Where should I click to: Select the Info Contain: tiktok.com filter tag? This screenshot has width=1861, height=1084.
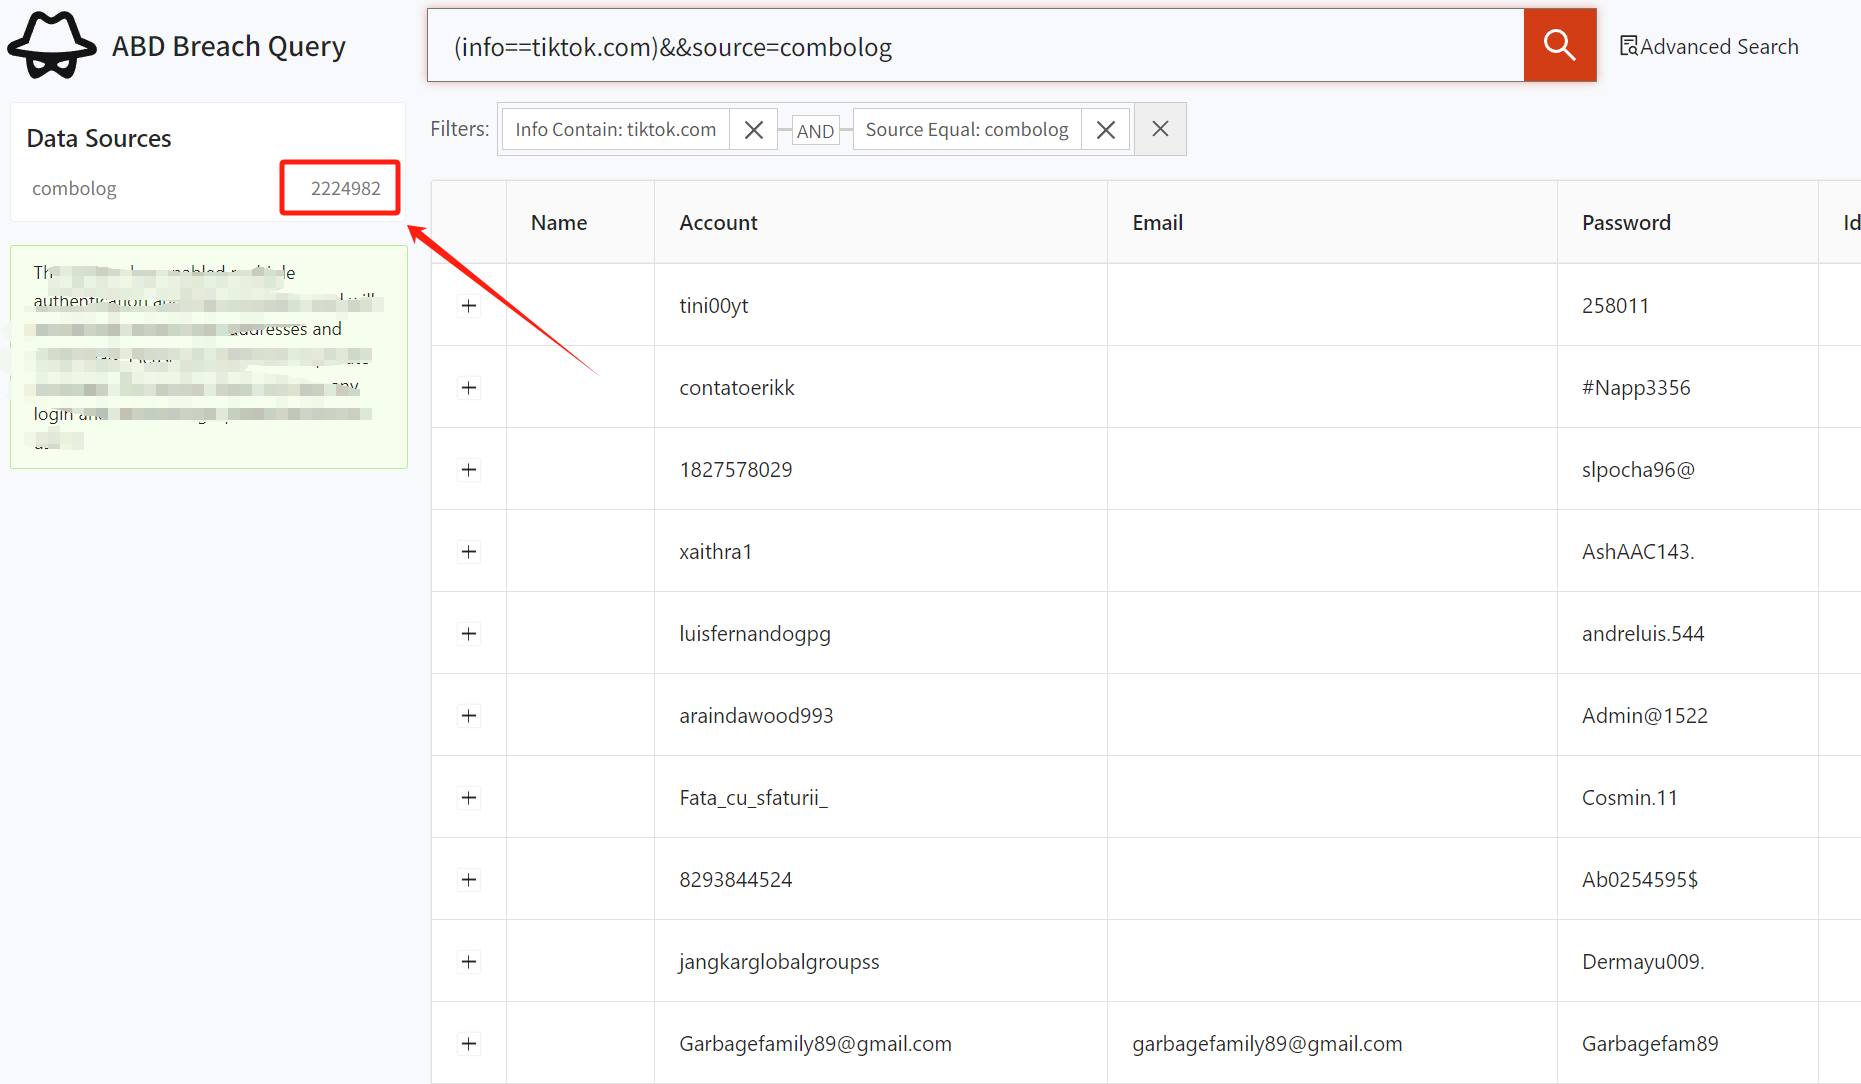click(616, 130)
